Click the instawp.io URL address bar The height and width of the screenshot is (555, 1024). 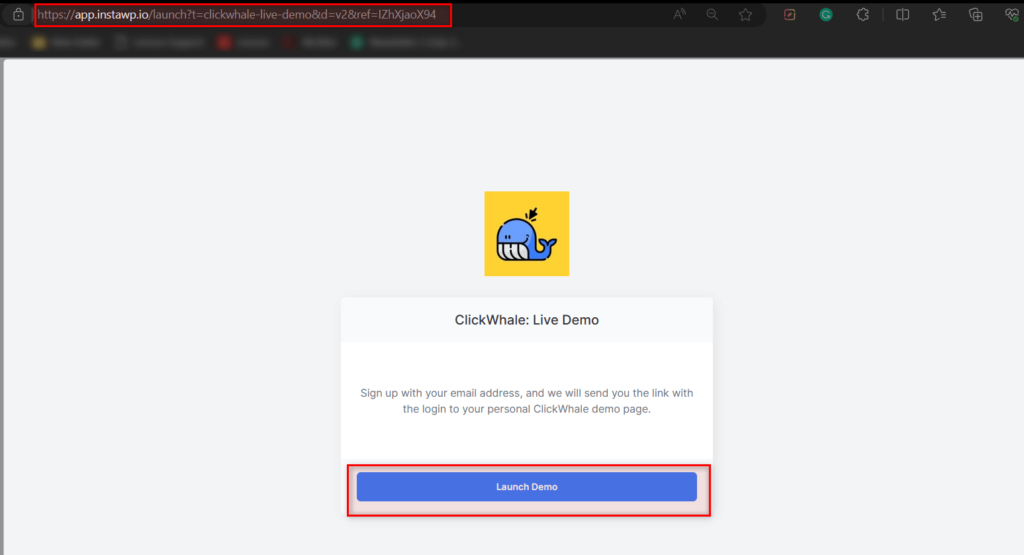click(x=243, y=14)
